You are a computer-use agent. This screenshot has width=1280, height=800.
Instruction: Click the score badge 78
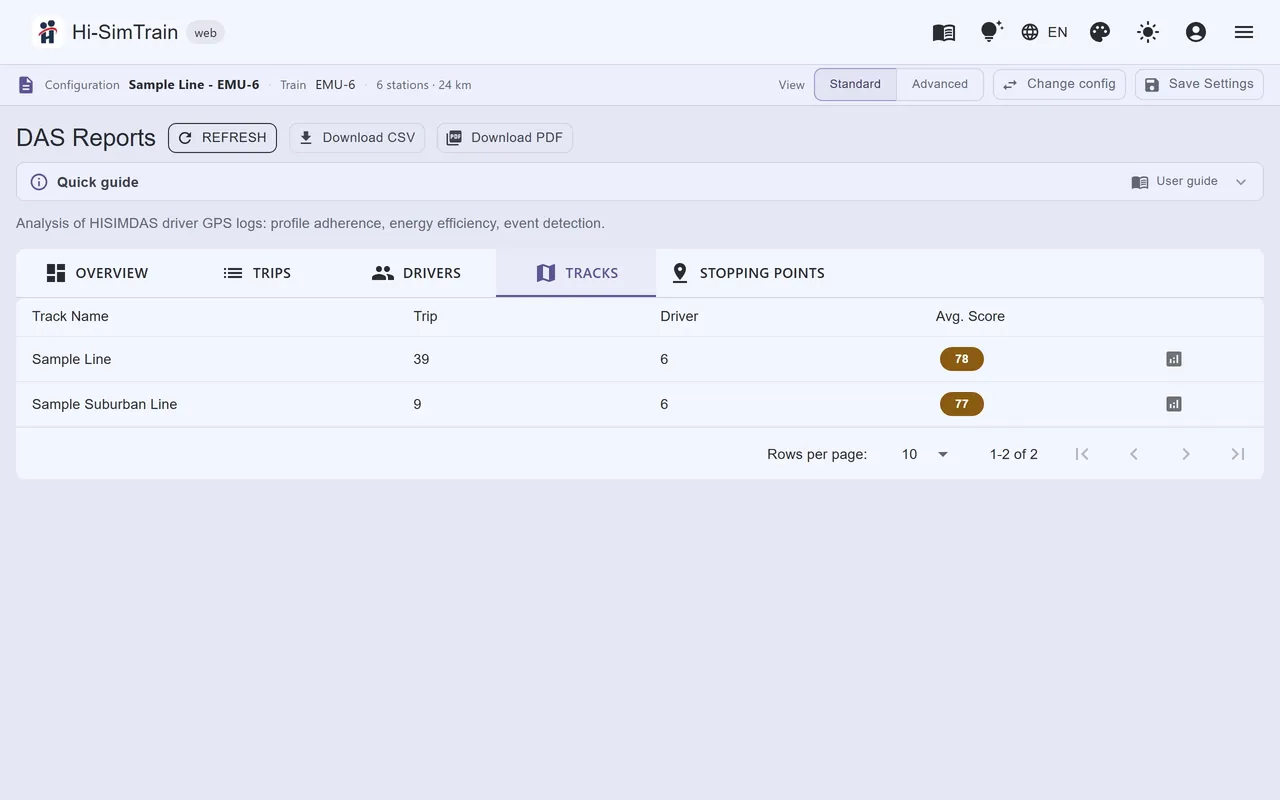point(962,359)
